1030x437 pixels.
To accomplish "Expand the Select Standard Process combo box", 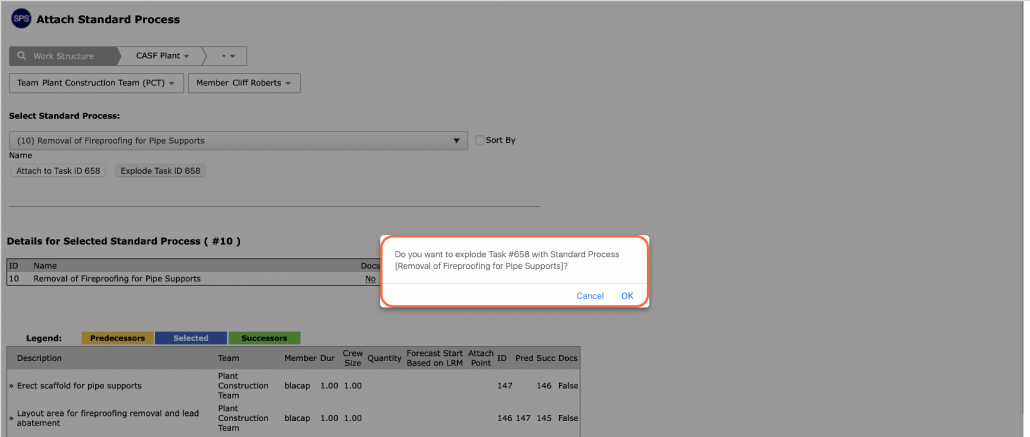I will 238,141.
